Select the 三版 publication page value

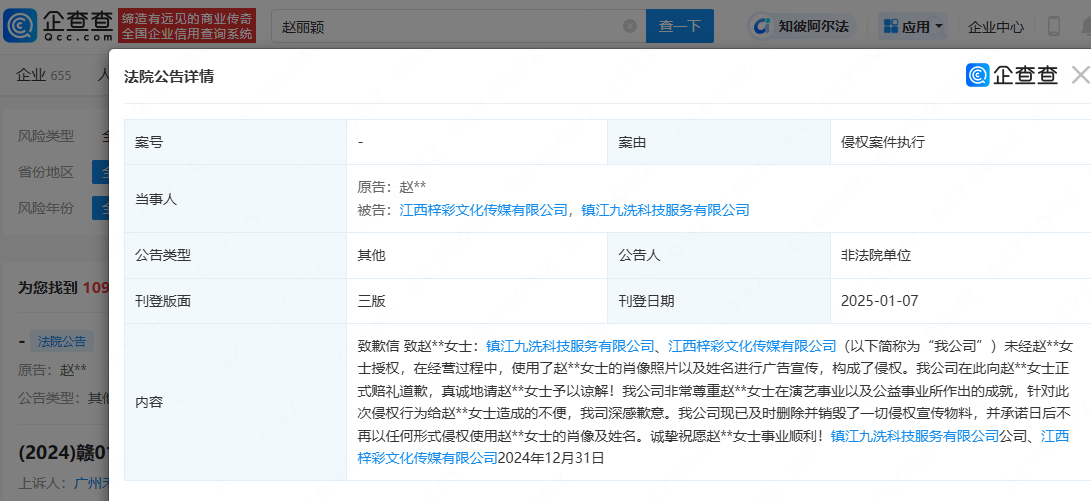point(372,301)
